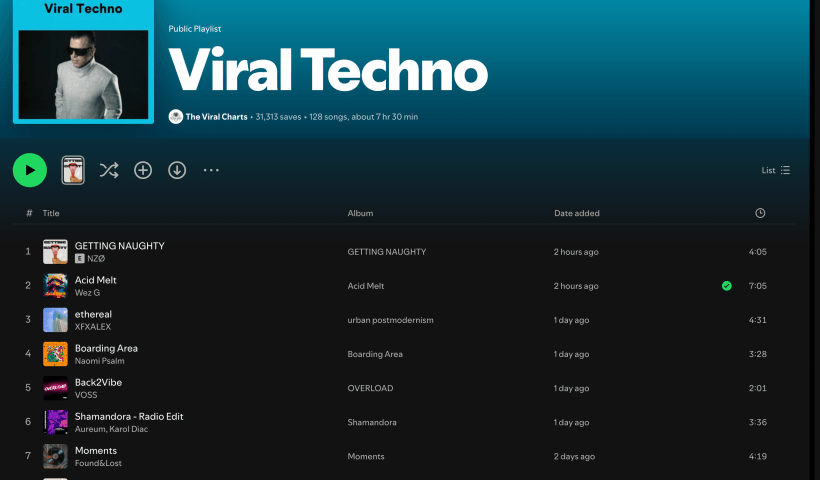Click the Back2Vibe track cover icon
Viewport: 820px width, 480px height.
point(56,388)
